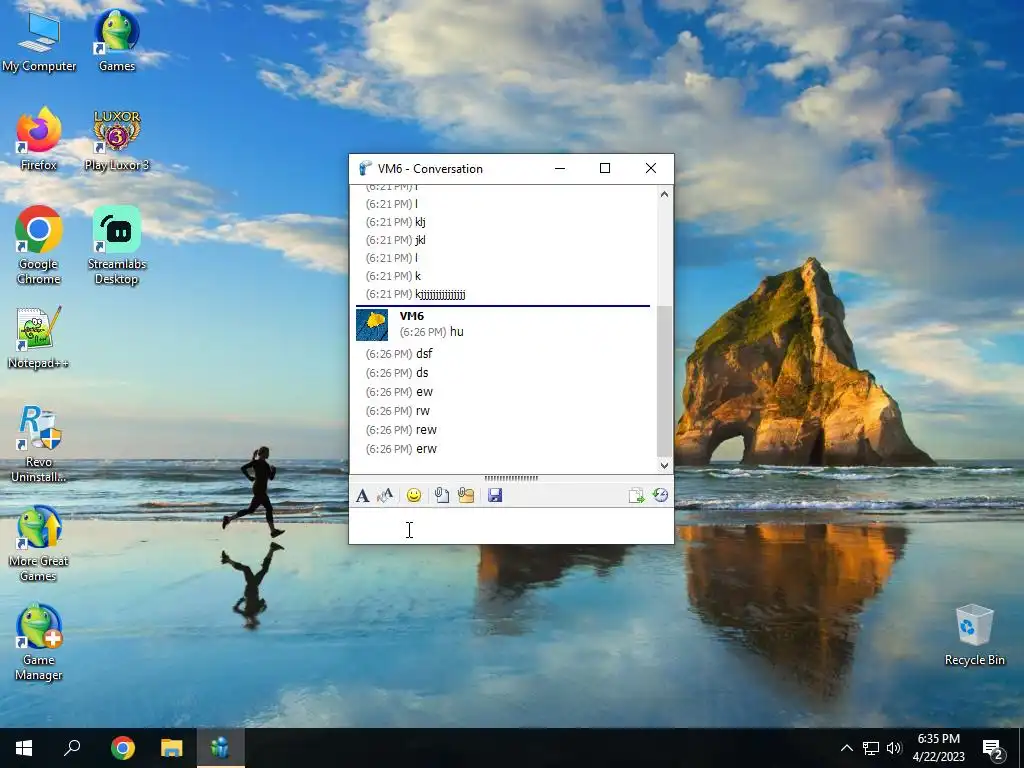Click the splitter grip above the toolbar
Screen dimensions: 1024x768
pyautogui.click(x=511, y=479)
